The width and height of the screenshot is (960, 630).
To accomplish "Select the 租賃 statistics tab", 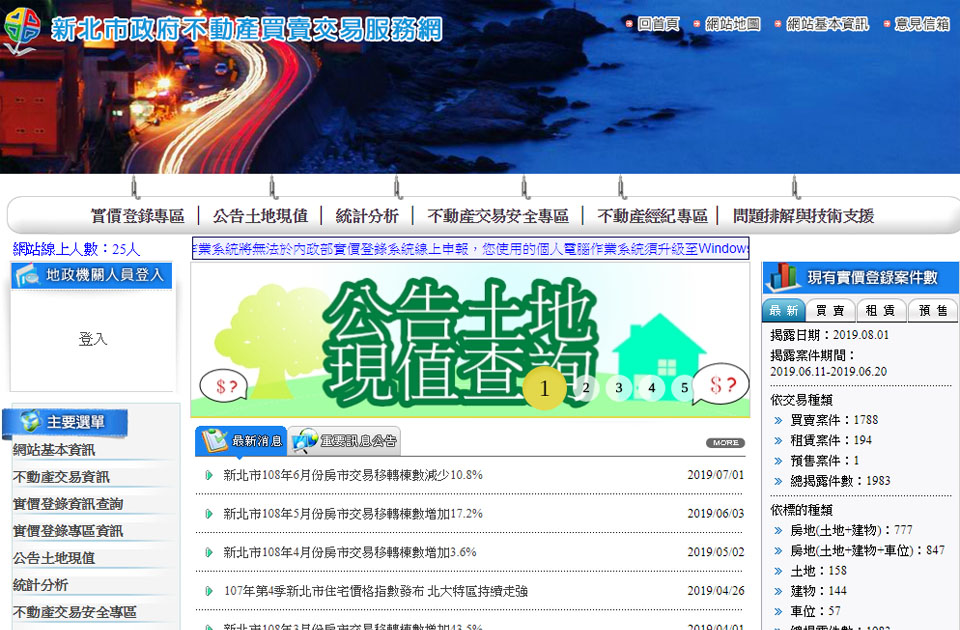I will point(880,310).
